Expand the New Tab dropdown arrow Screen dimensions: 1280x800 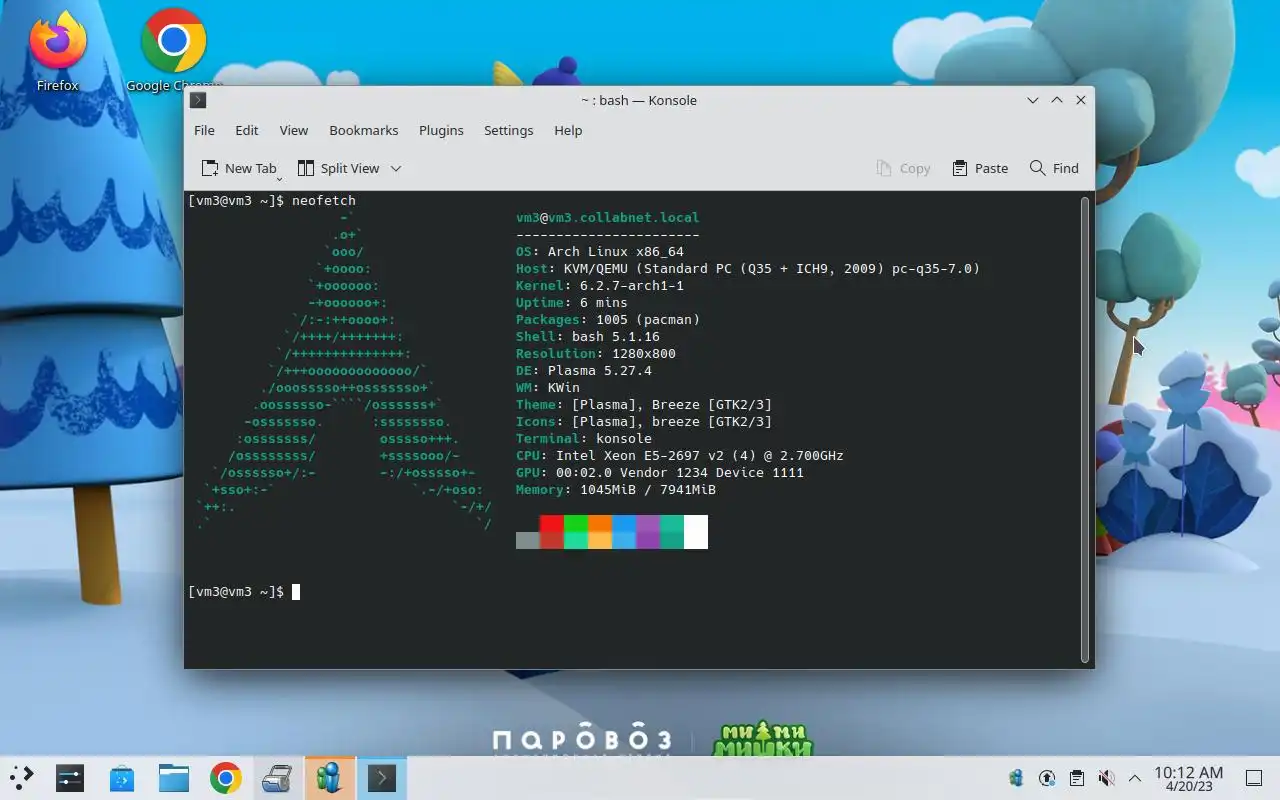coord(279,177)
